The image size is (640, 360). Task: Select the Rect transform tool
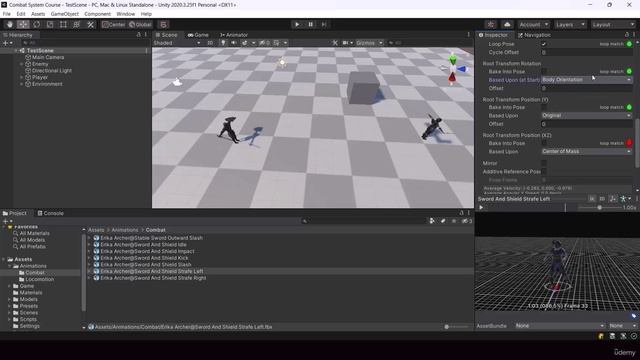click(x=63, y=24)
